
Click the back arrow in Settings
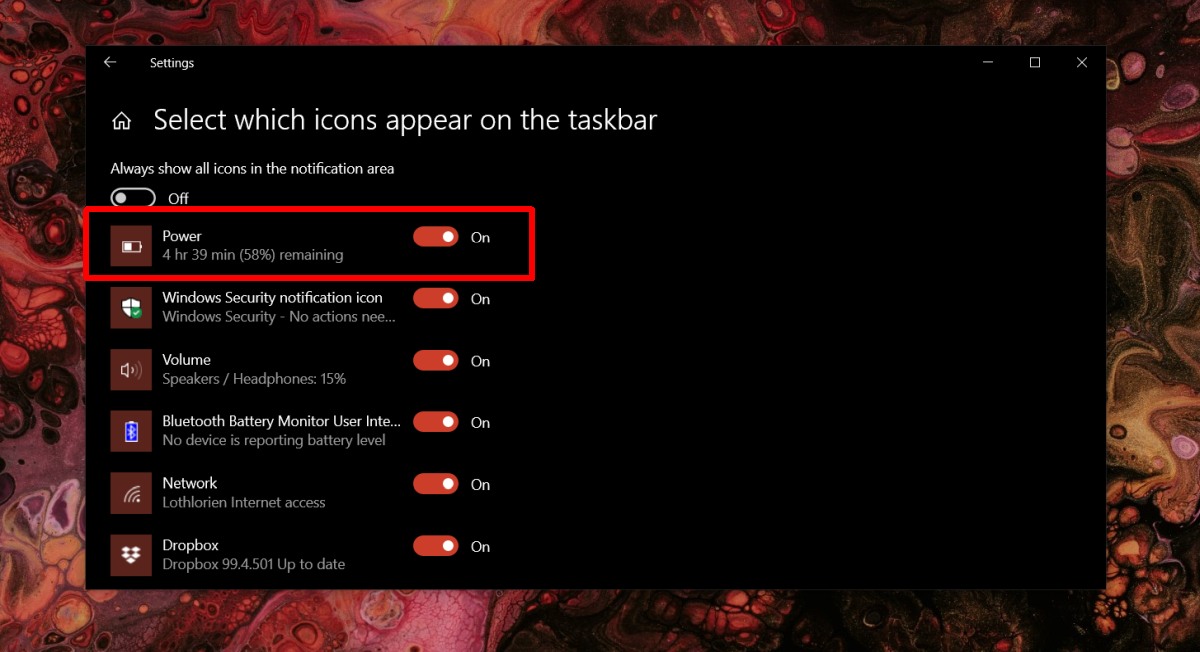coord(110,62)
